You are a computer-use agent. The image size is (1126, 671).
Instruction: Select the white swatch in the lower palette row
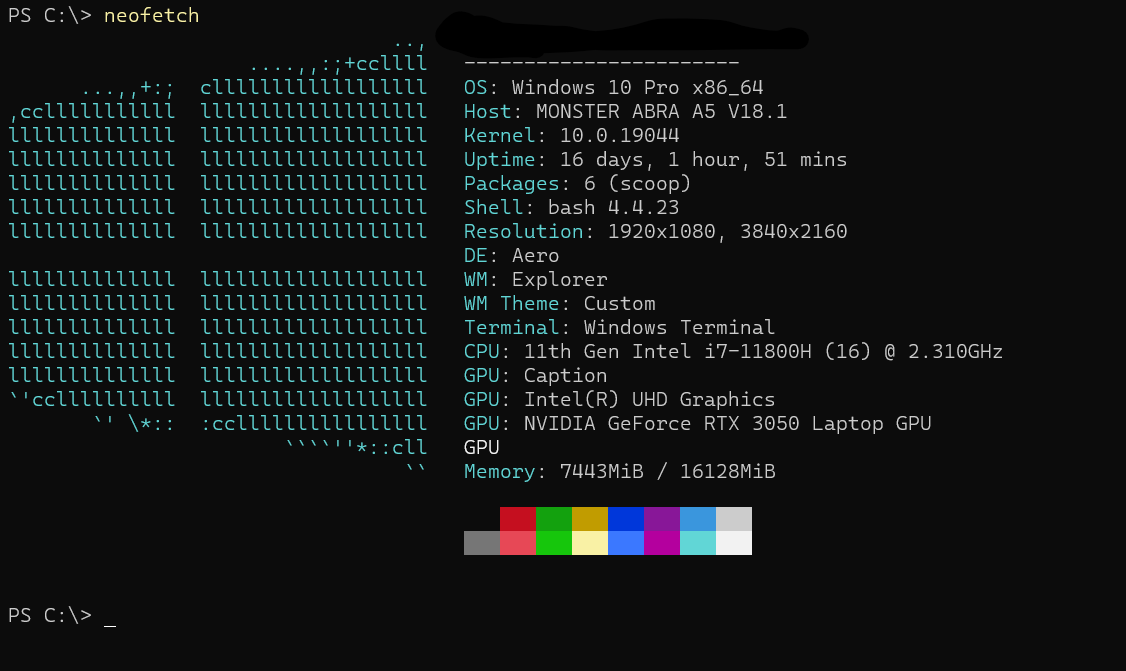click(734, 543)
